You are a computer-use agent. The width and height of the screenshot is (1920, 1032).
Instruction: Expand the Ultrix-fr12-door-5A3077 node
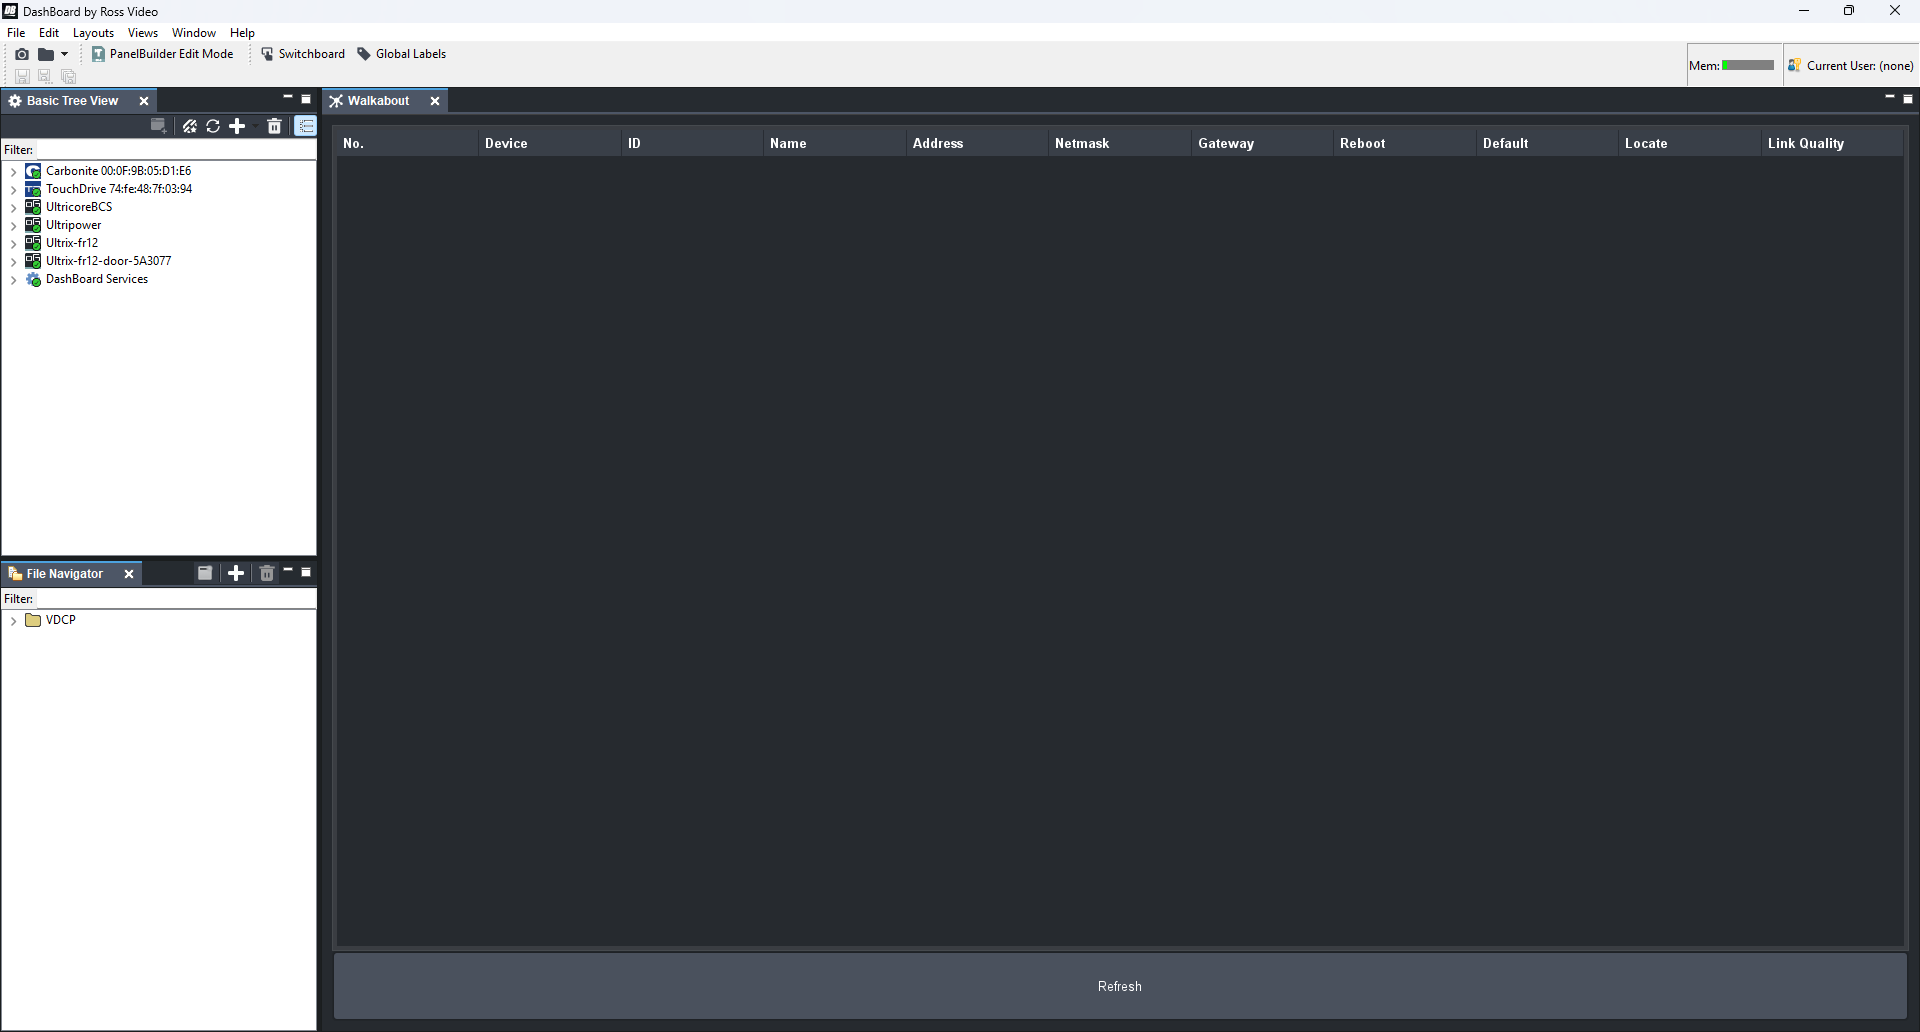(13, 262)
